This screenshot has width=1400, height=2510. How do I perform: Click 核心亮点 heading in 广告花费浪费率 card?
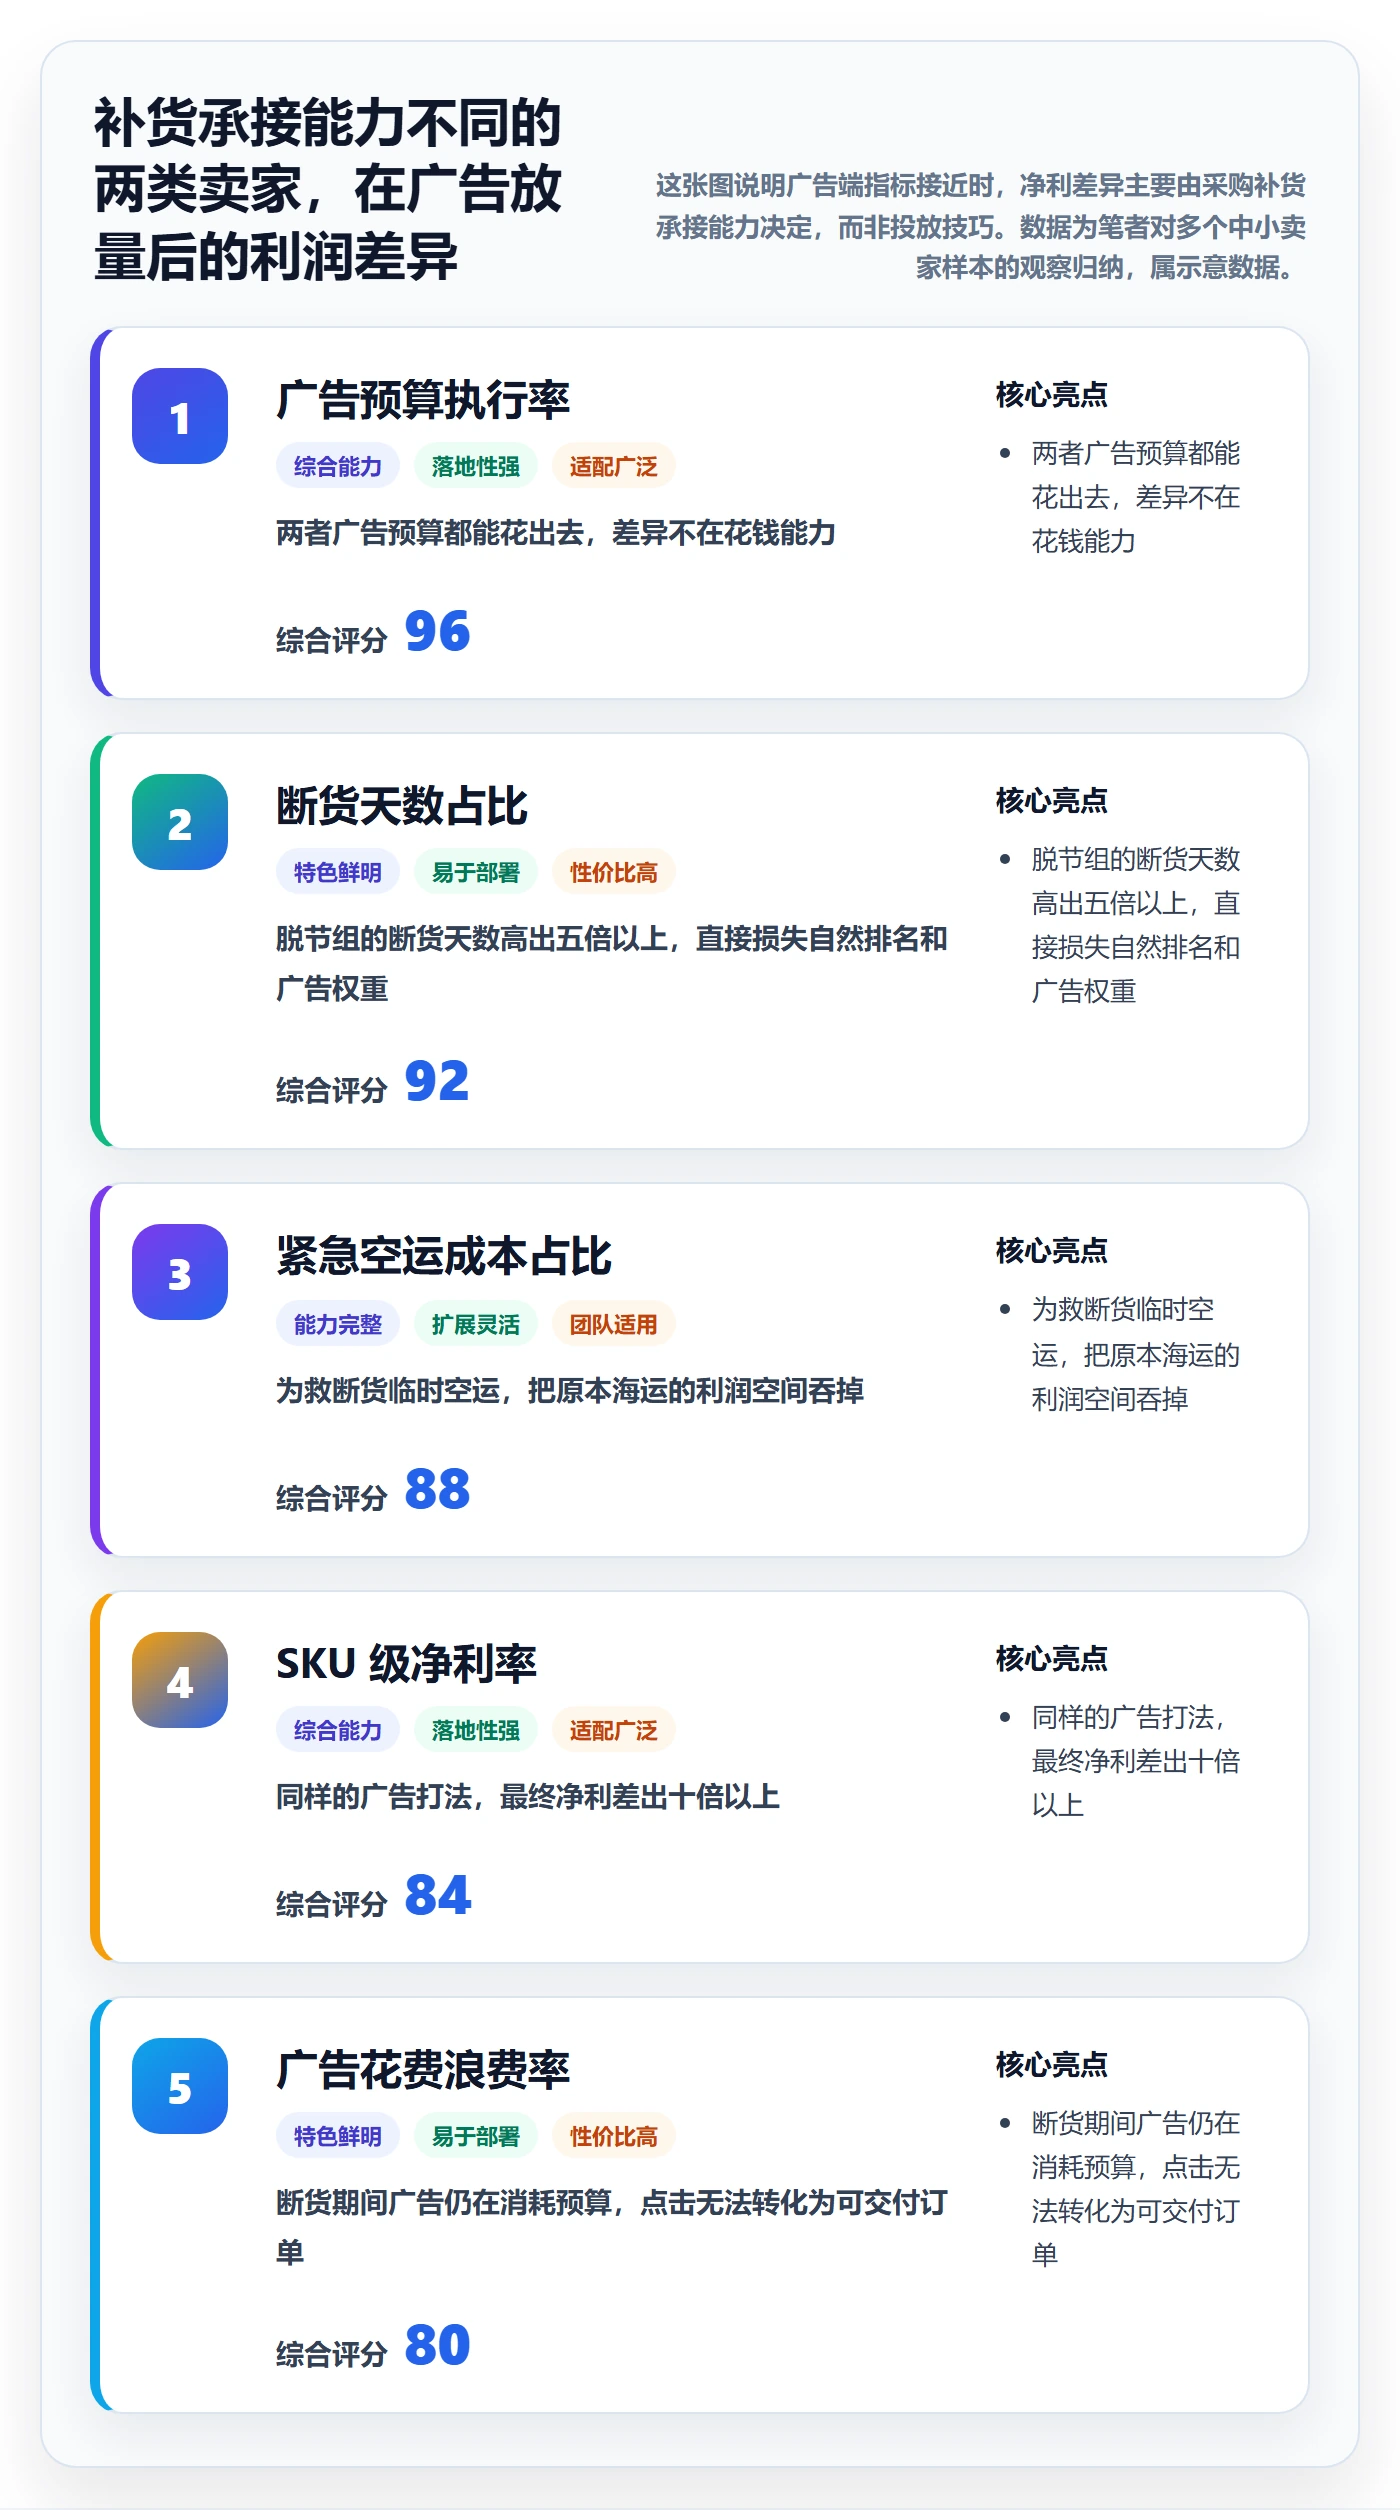(x=1052, y=2065)
